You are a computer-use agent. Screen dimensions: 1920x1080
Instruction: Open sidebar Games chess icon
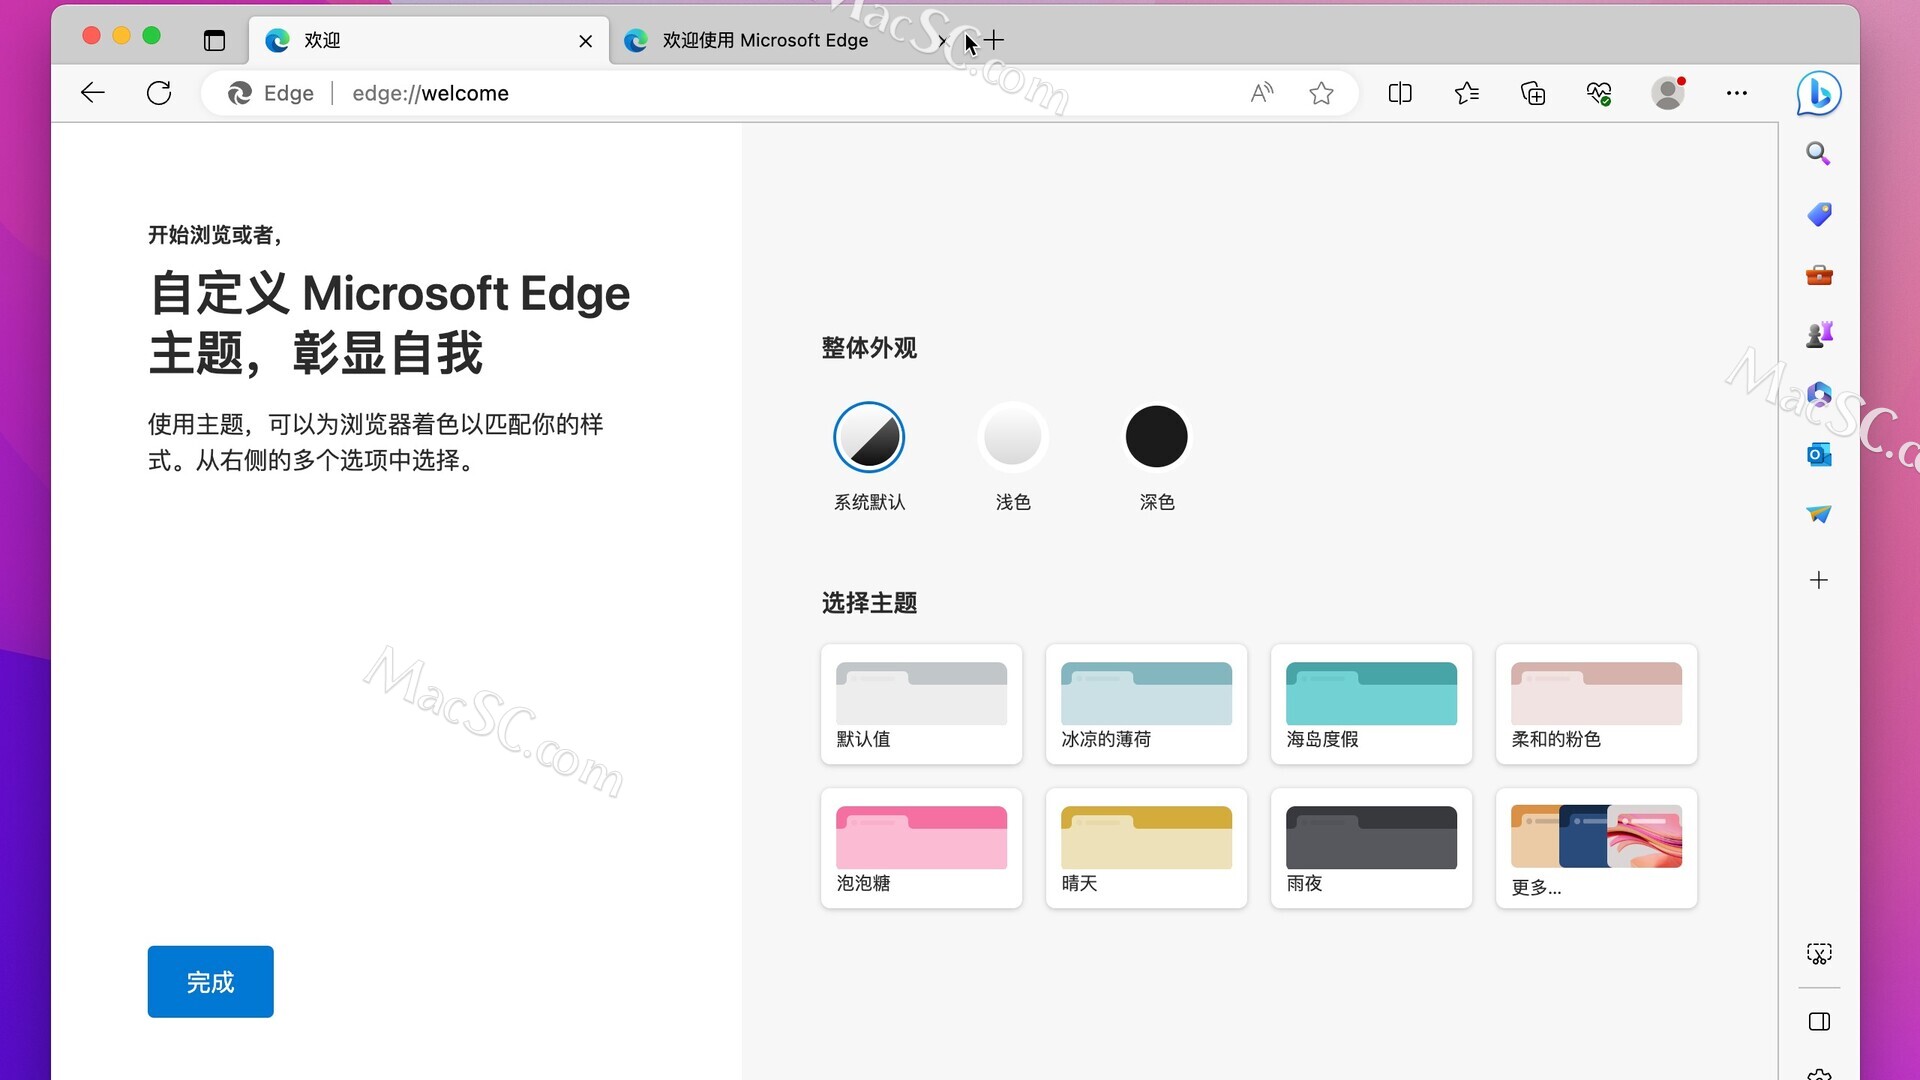coord(1819,335)
